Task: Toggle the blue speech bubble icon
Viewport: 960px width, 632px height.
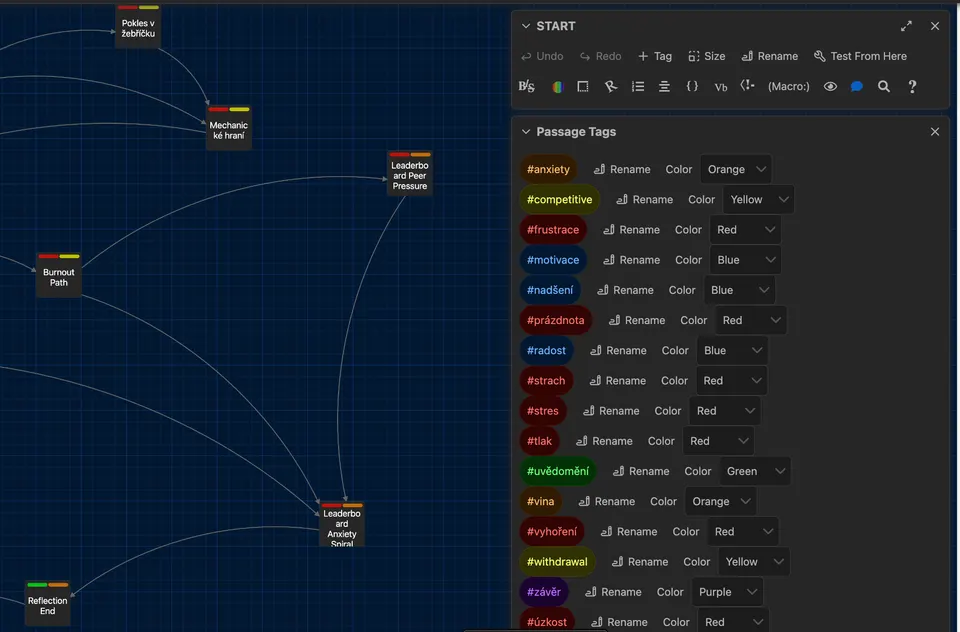Action: click(857, 86)
